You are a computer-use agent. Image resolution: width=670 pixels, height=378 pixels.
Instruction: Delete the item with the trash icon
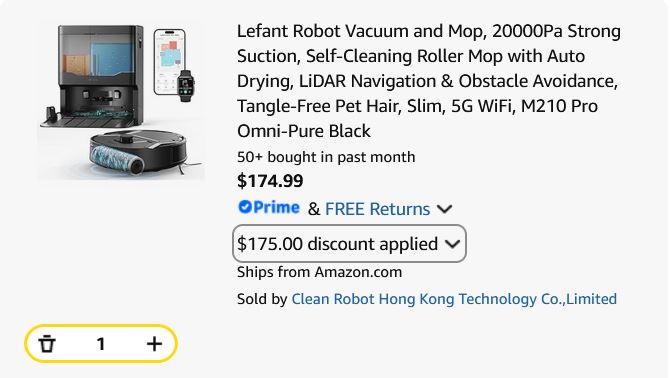coord(47,344)
